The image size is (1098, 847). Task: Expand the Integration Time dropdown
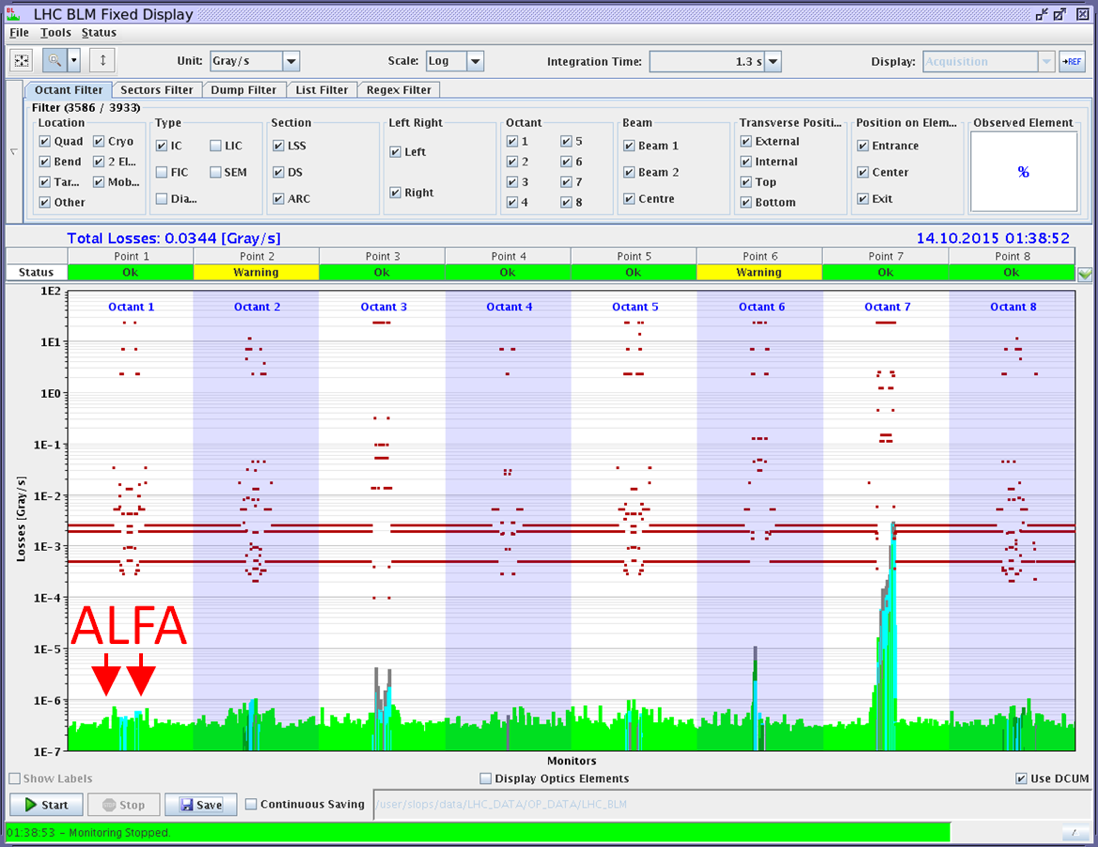(x=773, y=62)
